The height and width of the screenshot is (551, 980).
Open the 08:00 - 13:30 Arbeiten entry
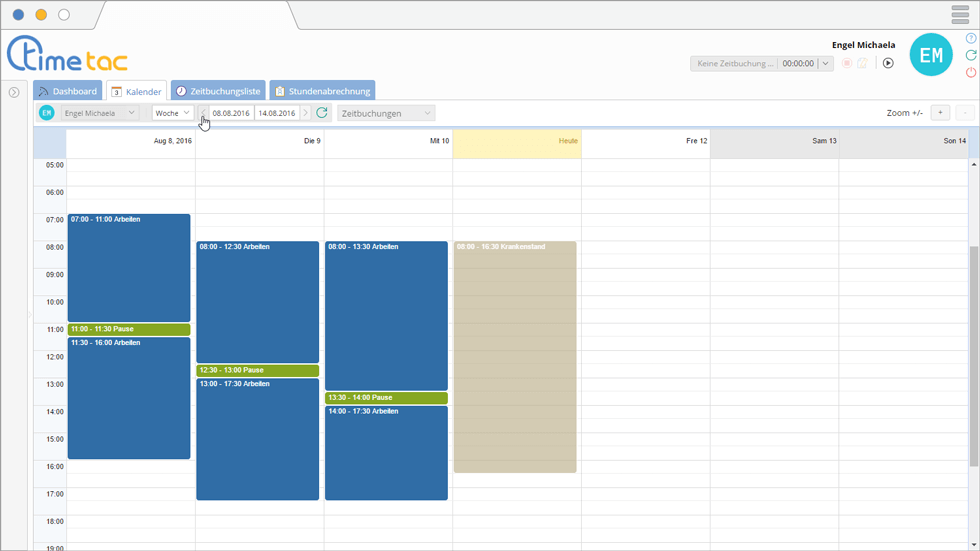[x=386, y=316]
